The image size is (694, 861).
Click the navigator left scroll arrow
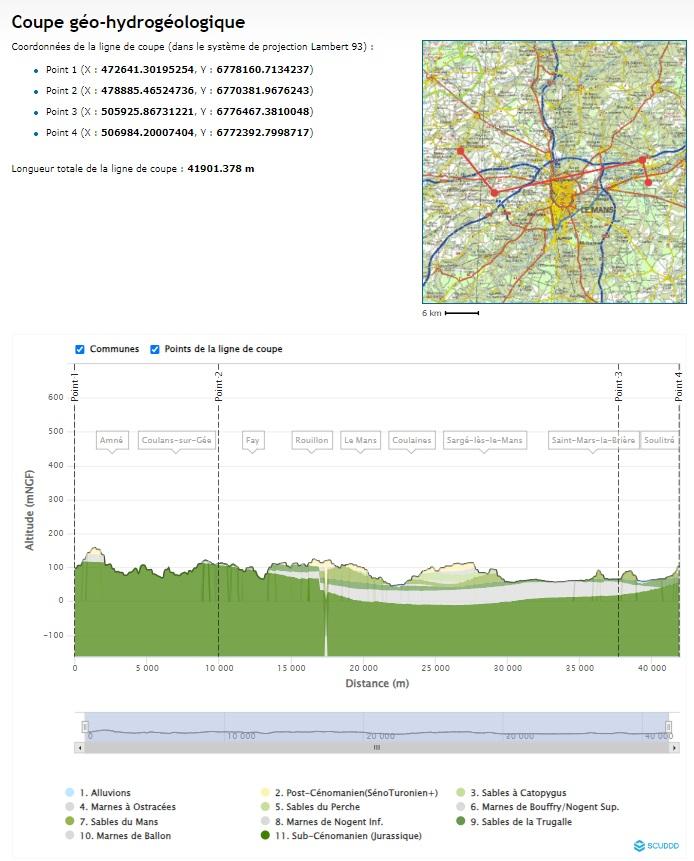(79, 747)
